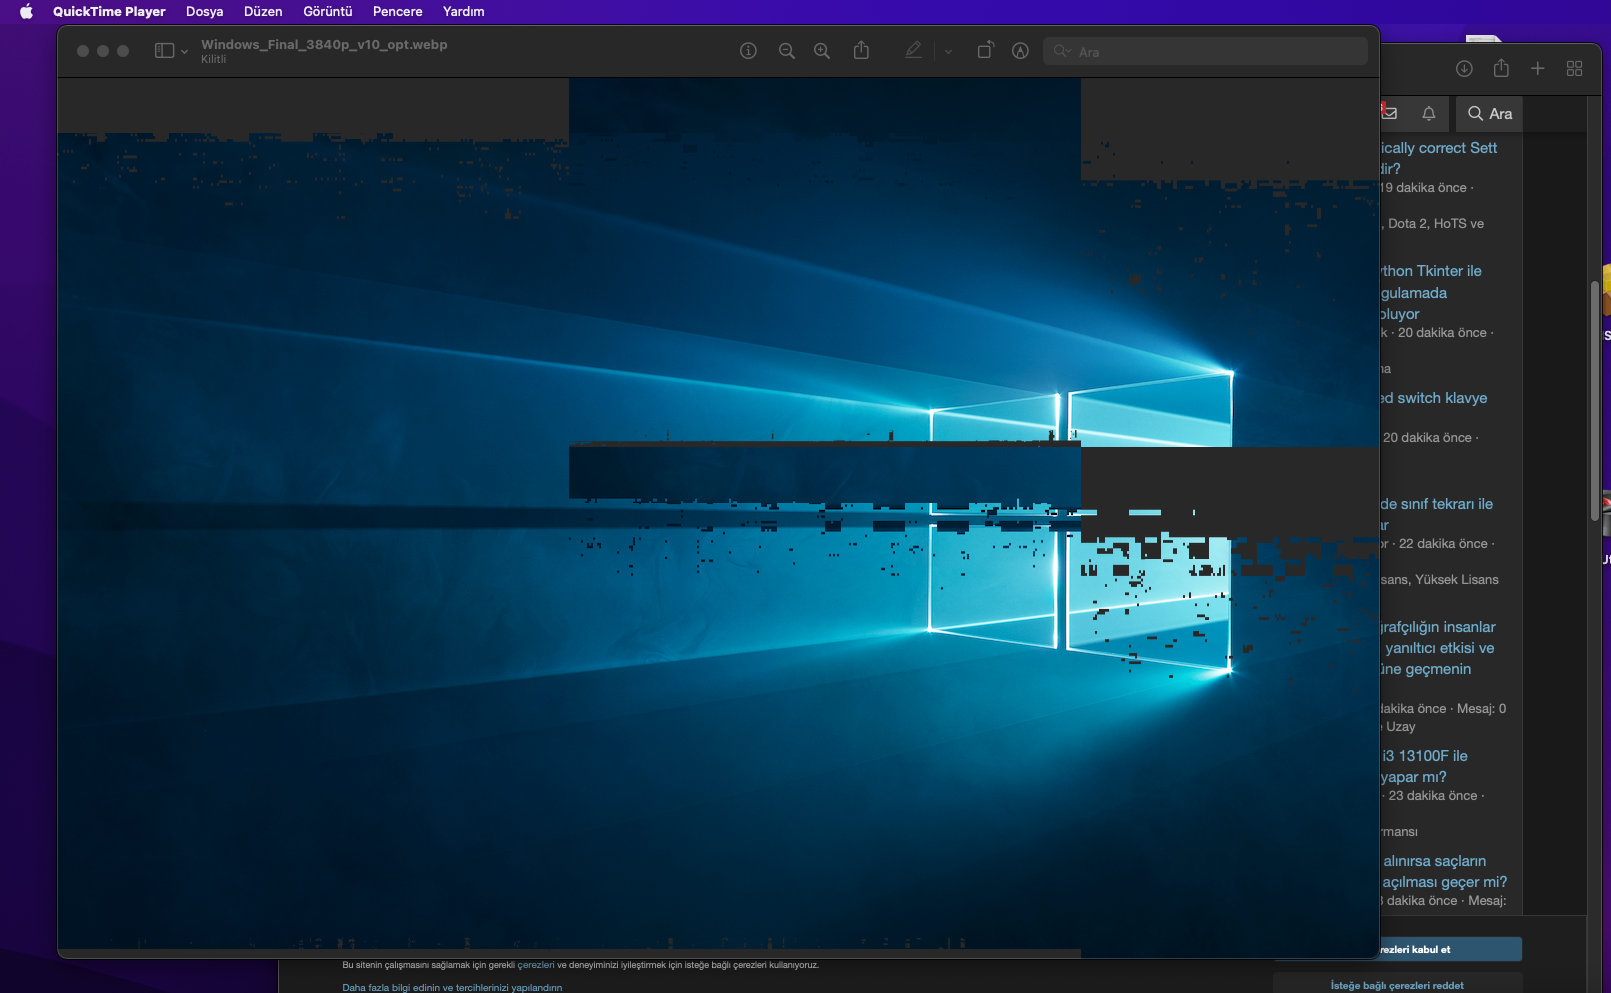This screenshot has height=993, width=1611.
Task: Show the browser tab overview grid
Action: (x=1574, y=68)
